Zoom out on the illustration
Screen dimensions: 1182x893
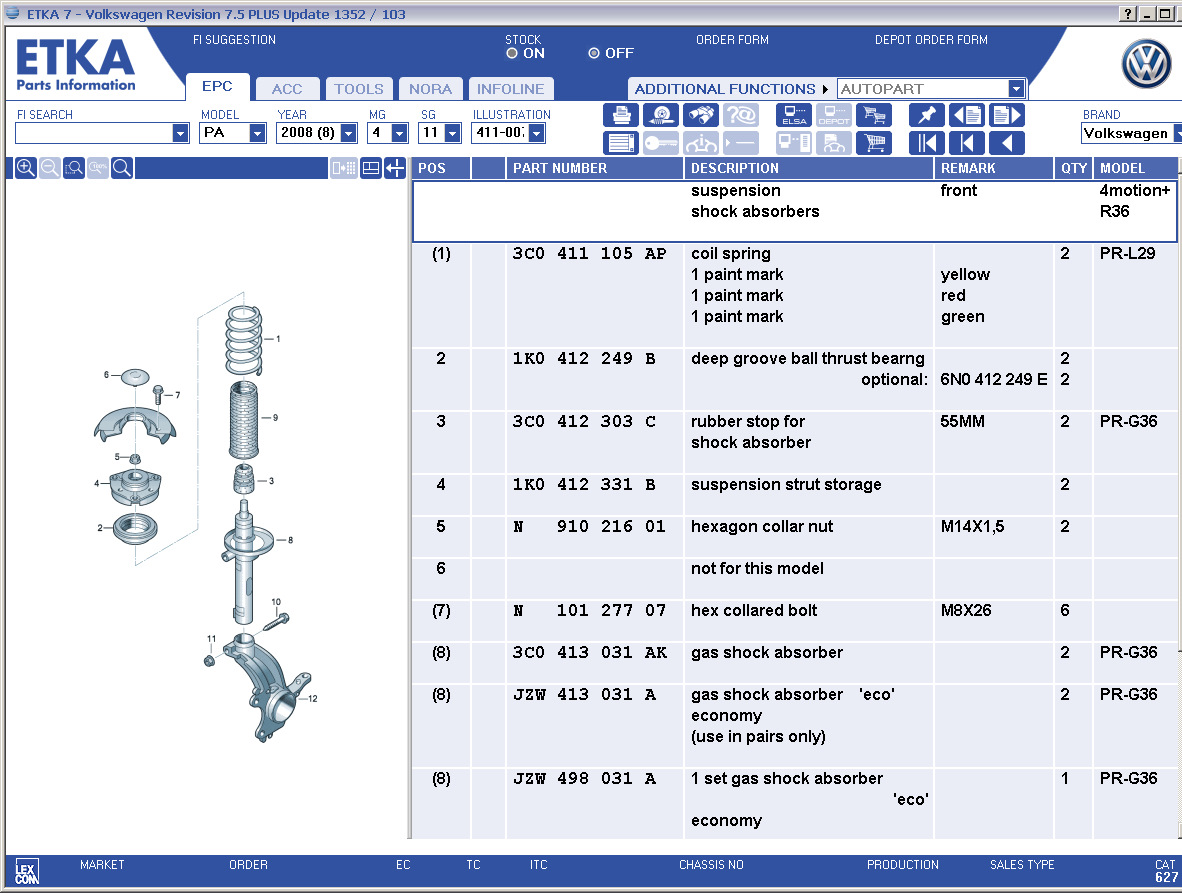50,168
